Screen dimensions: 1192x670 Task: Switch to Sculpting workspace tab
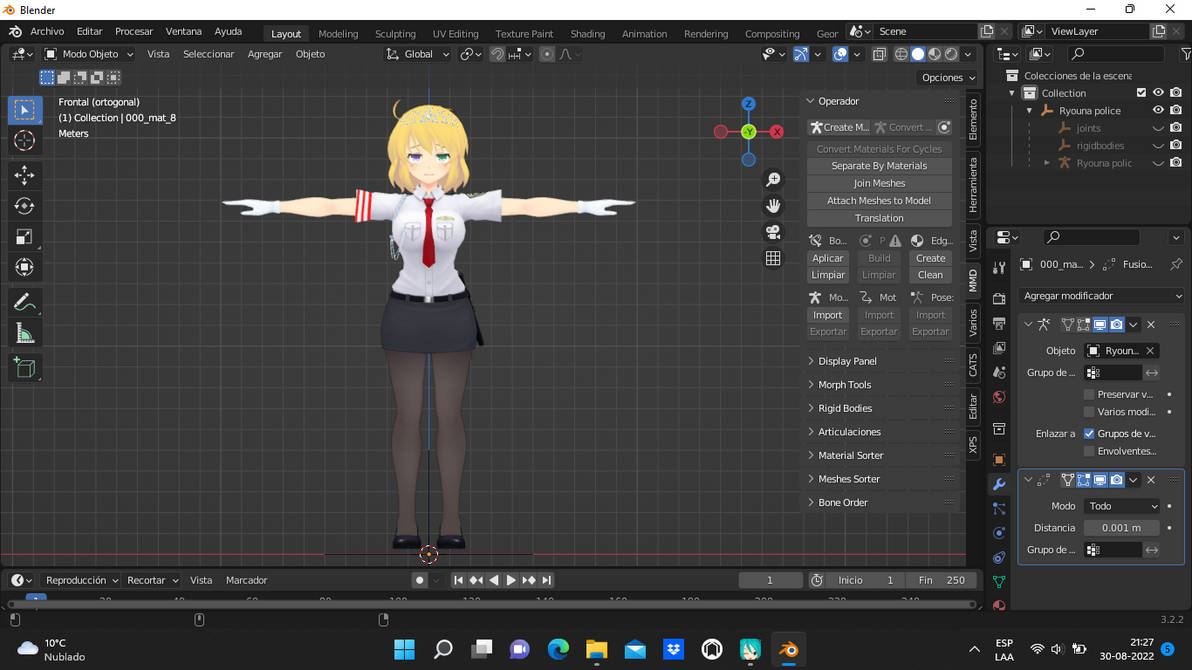(395, 33)
